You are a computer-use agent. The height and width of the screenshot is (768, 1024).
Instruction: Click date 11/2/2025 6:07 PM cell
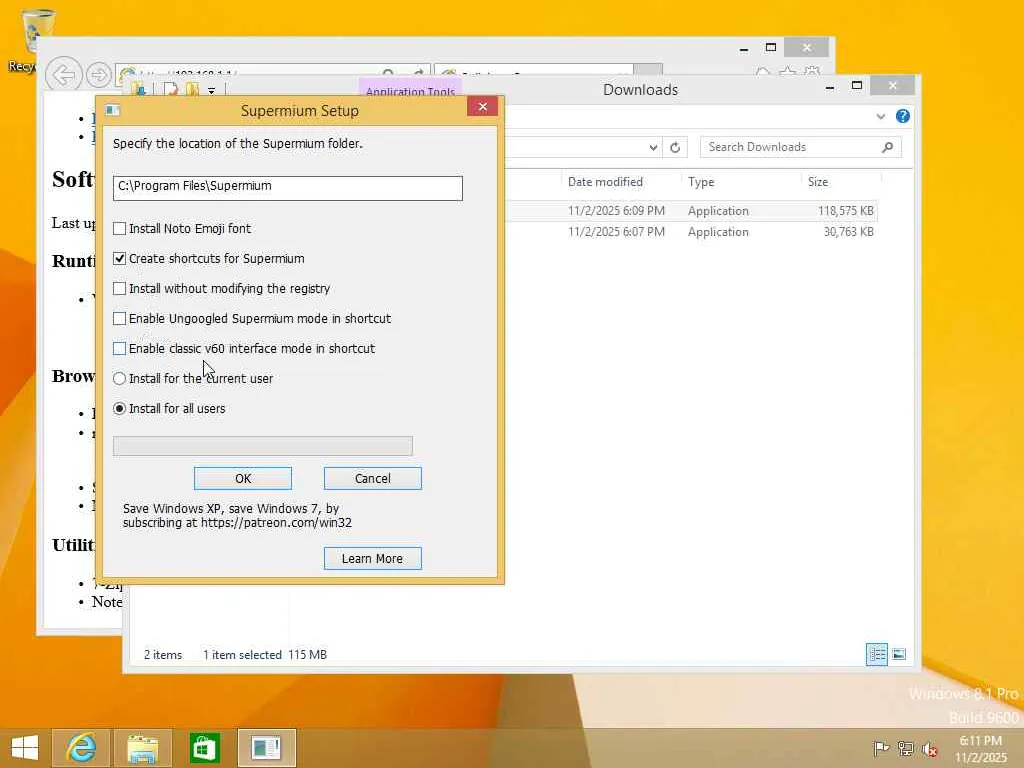[616, 232]
